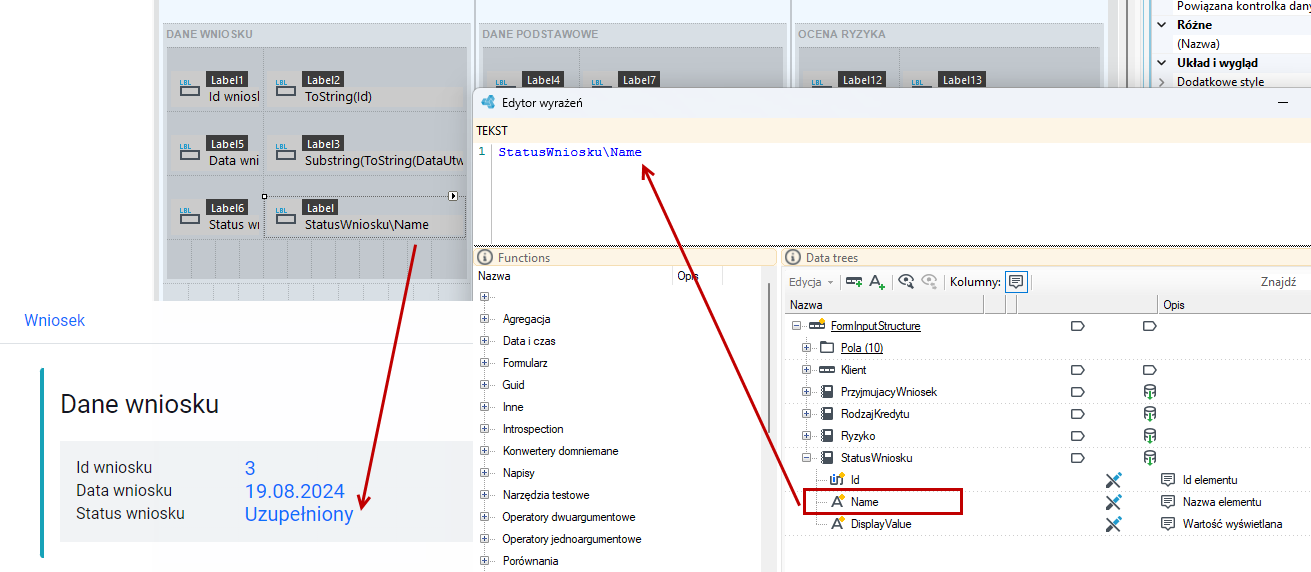Click the tag icon in RodzajKredytu row

click(x=1078, y=414)
